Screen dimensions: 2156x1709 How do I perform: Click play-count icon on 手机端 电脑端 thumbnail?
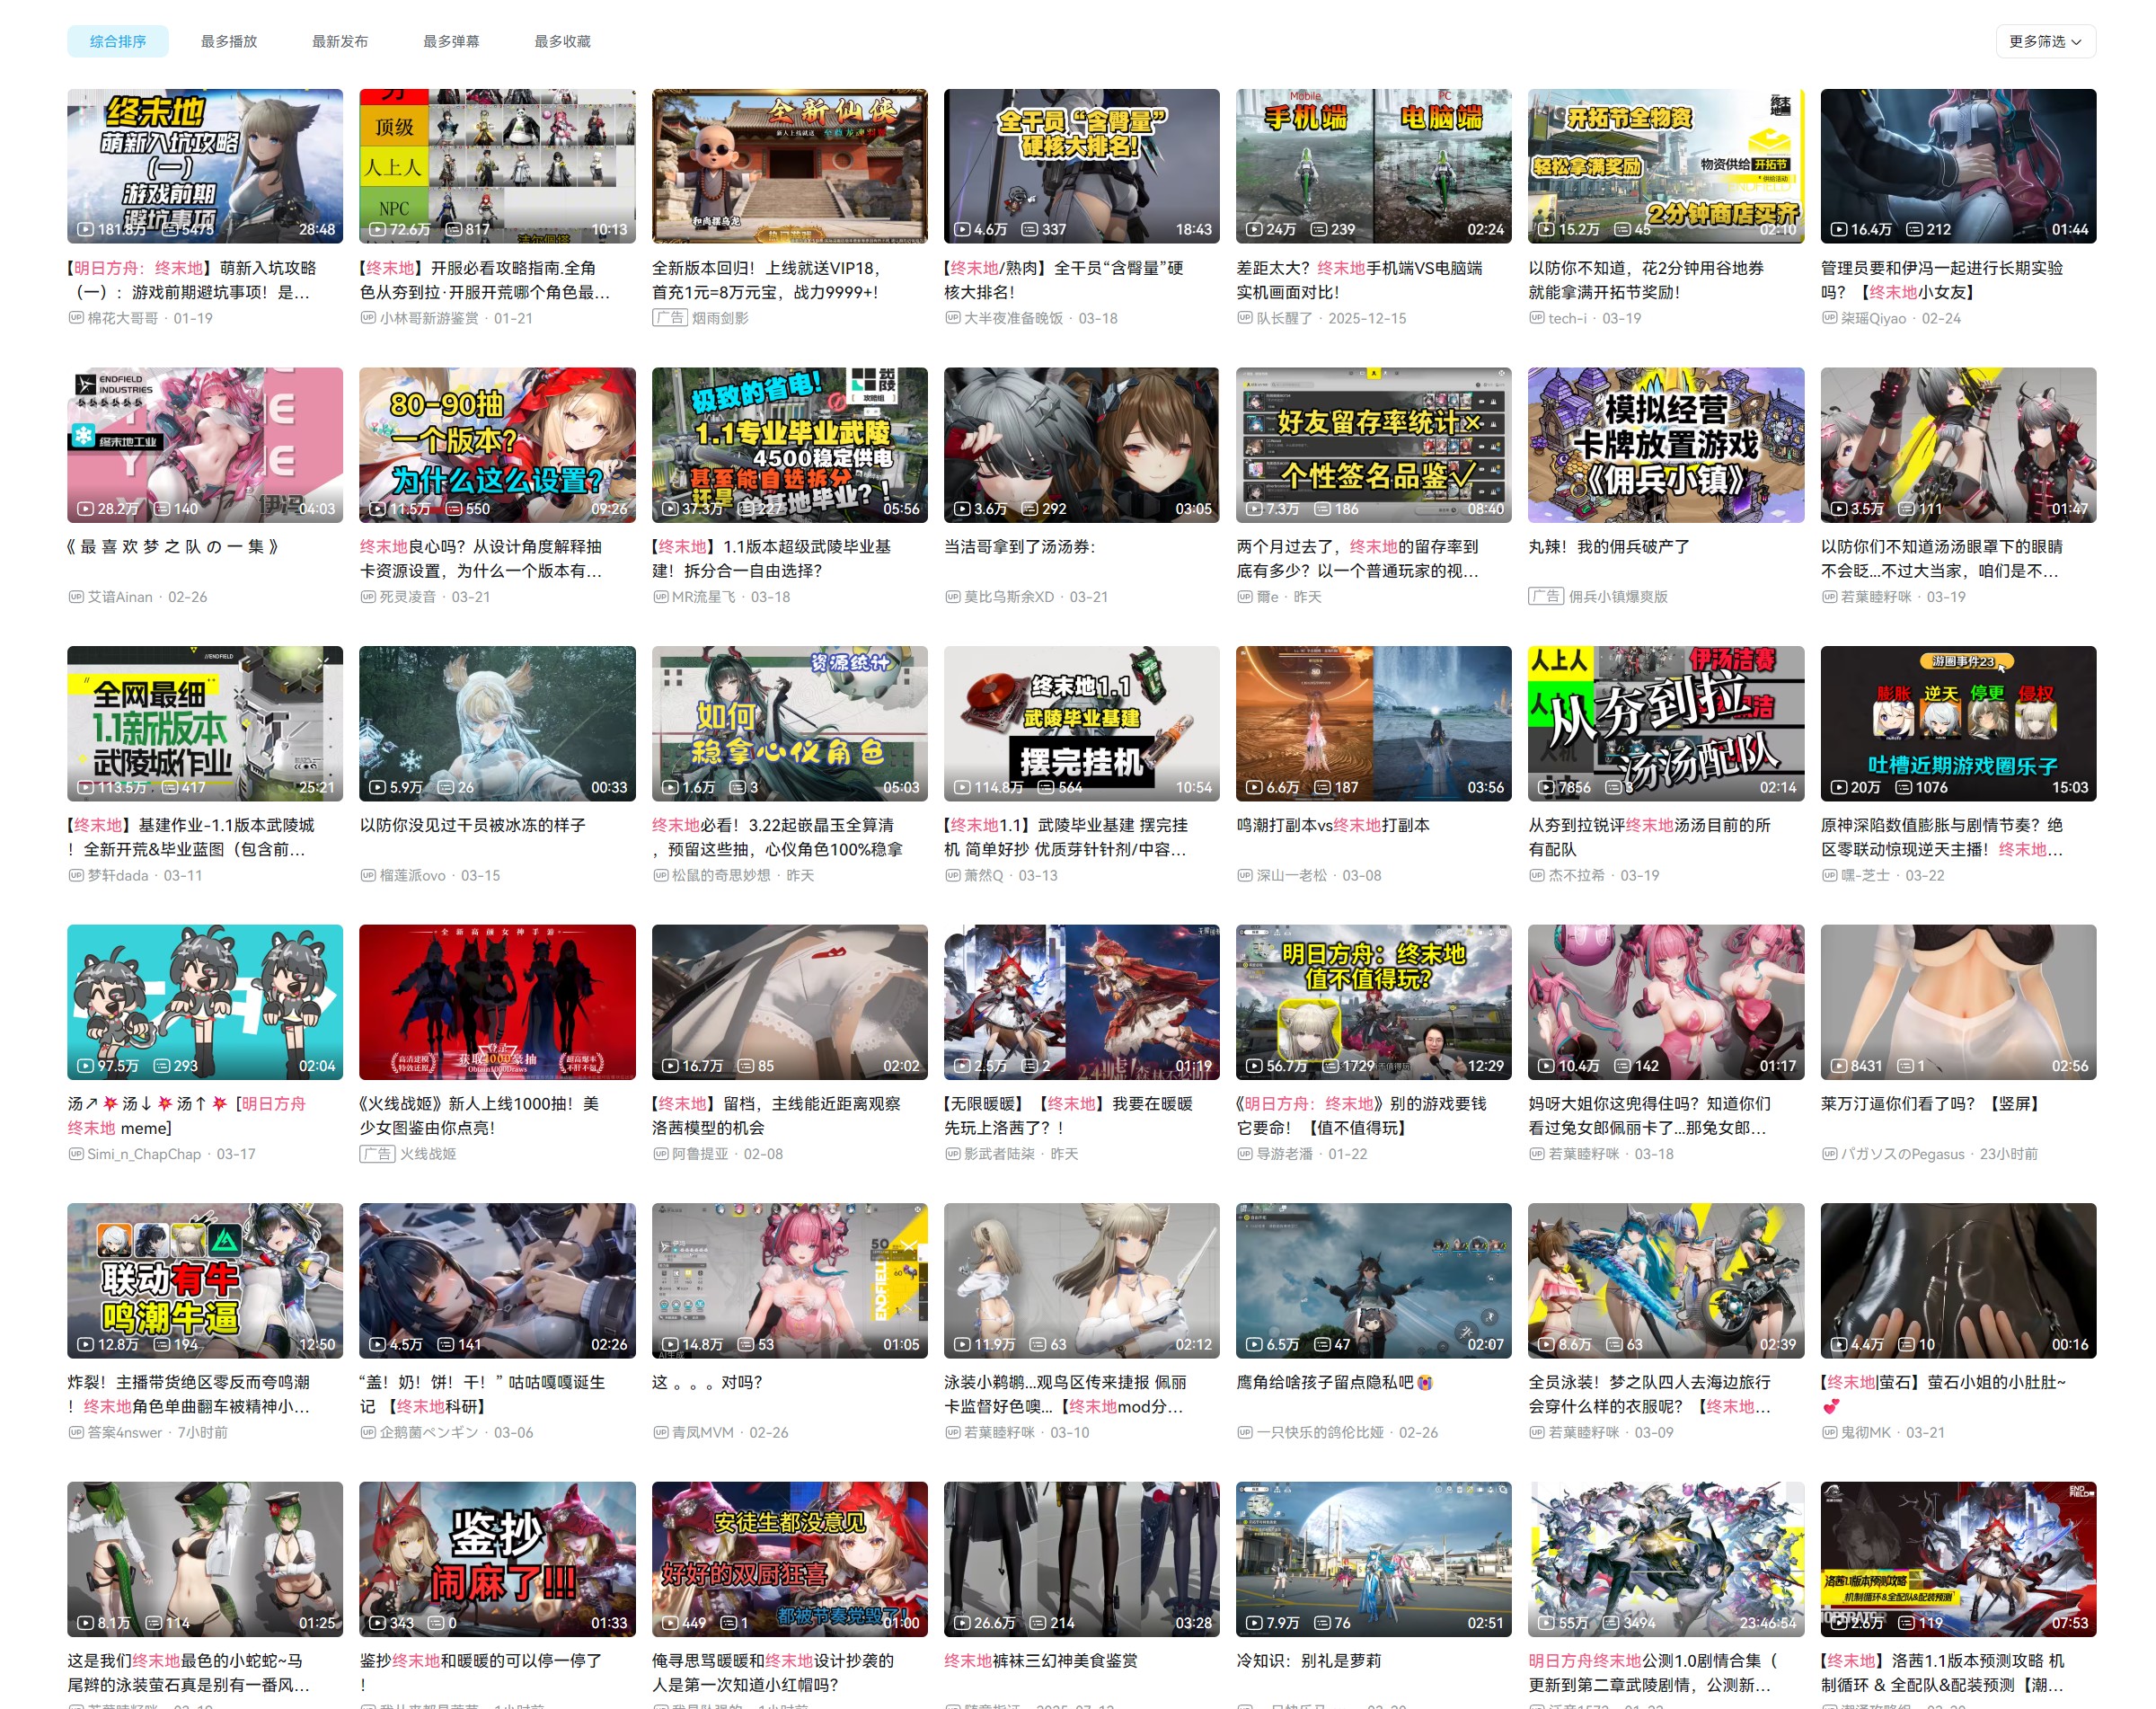1254,230
